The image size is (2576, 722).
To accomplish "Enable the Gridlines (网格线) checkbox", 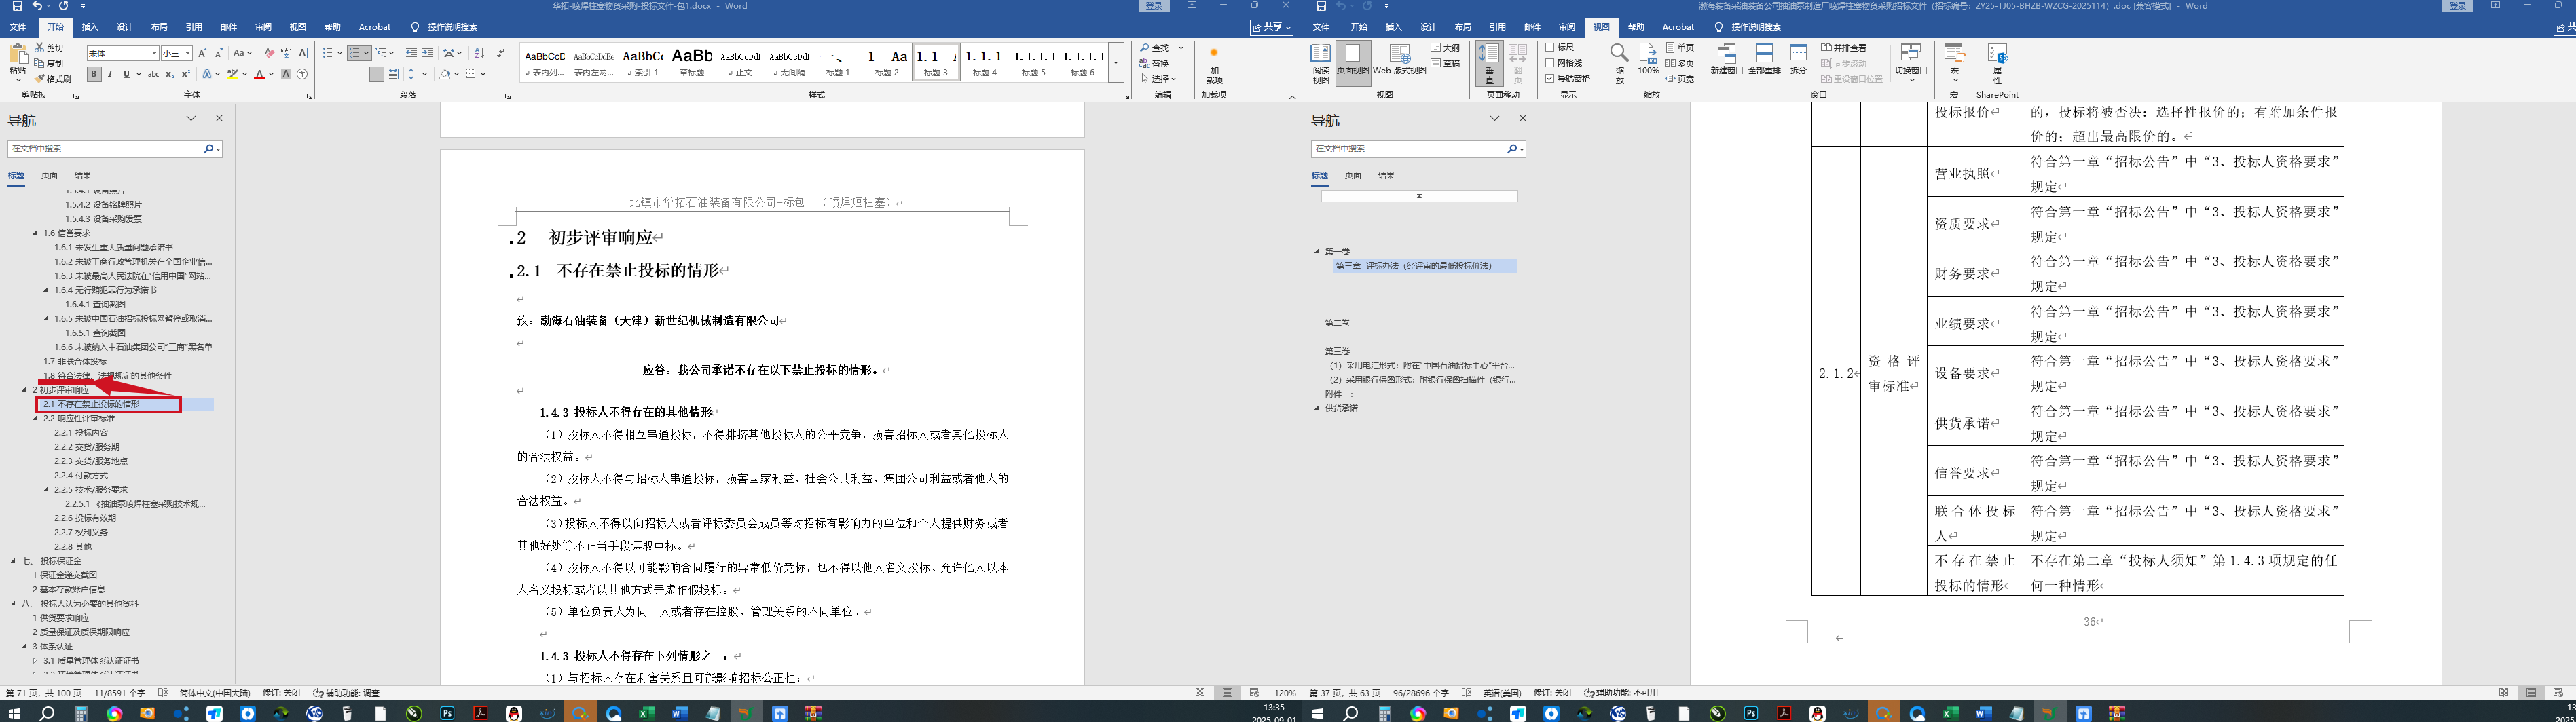I will tap(1550, 63).
